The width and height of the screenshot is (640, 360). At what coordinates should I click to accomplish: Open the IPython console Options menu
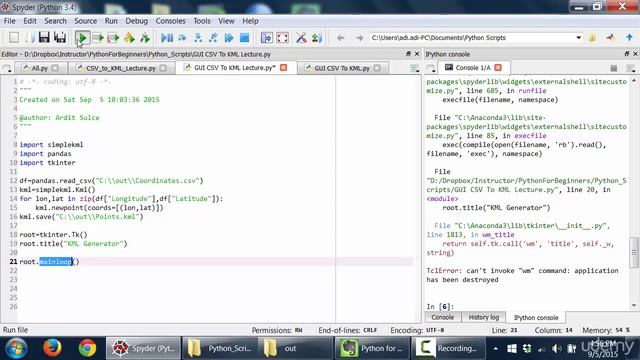pyautogui.click(x=631, y=68)
